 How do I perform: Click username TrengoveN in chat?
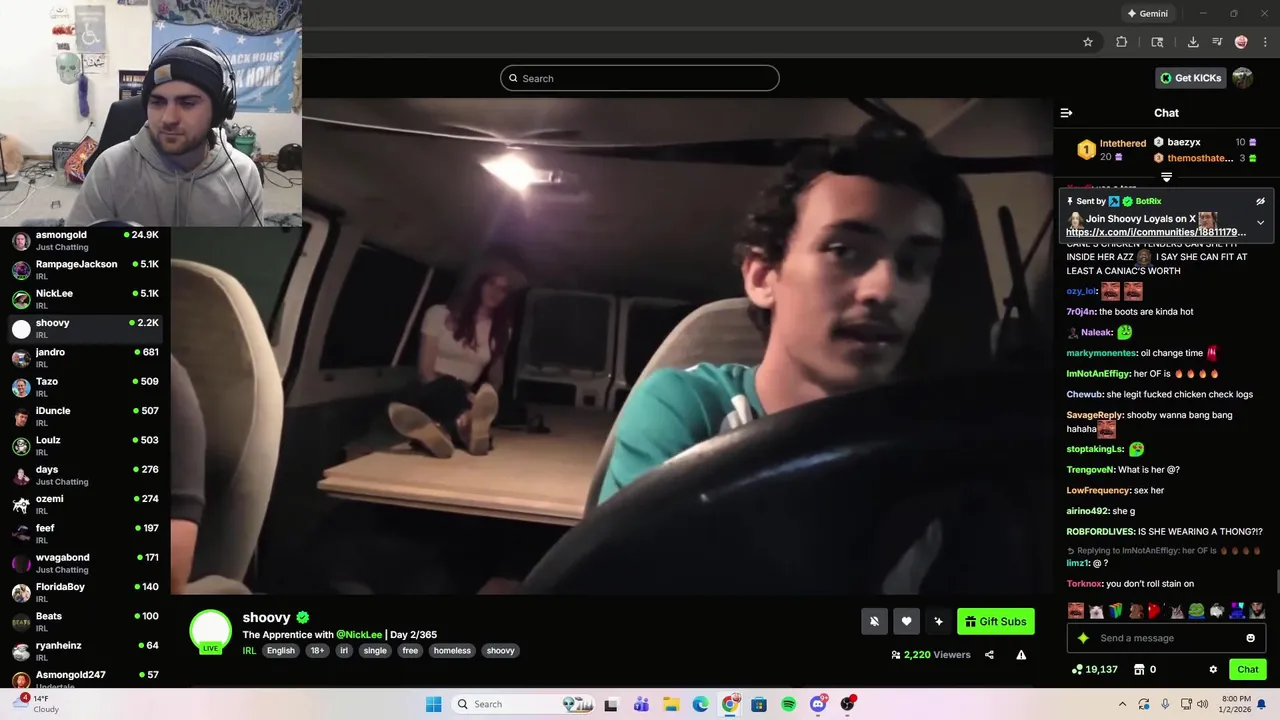(x=1090, y=470)
